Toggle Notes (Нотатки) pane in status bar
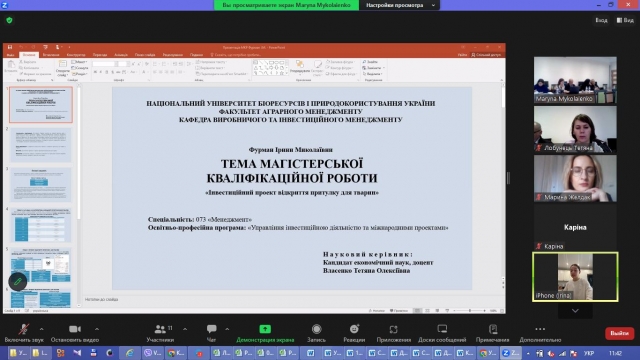The width and height of the screenshot is (640, 360). tap(376, 311)
